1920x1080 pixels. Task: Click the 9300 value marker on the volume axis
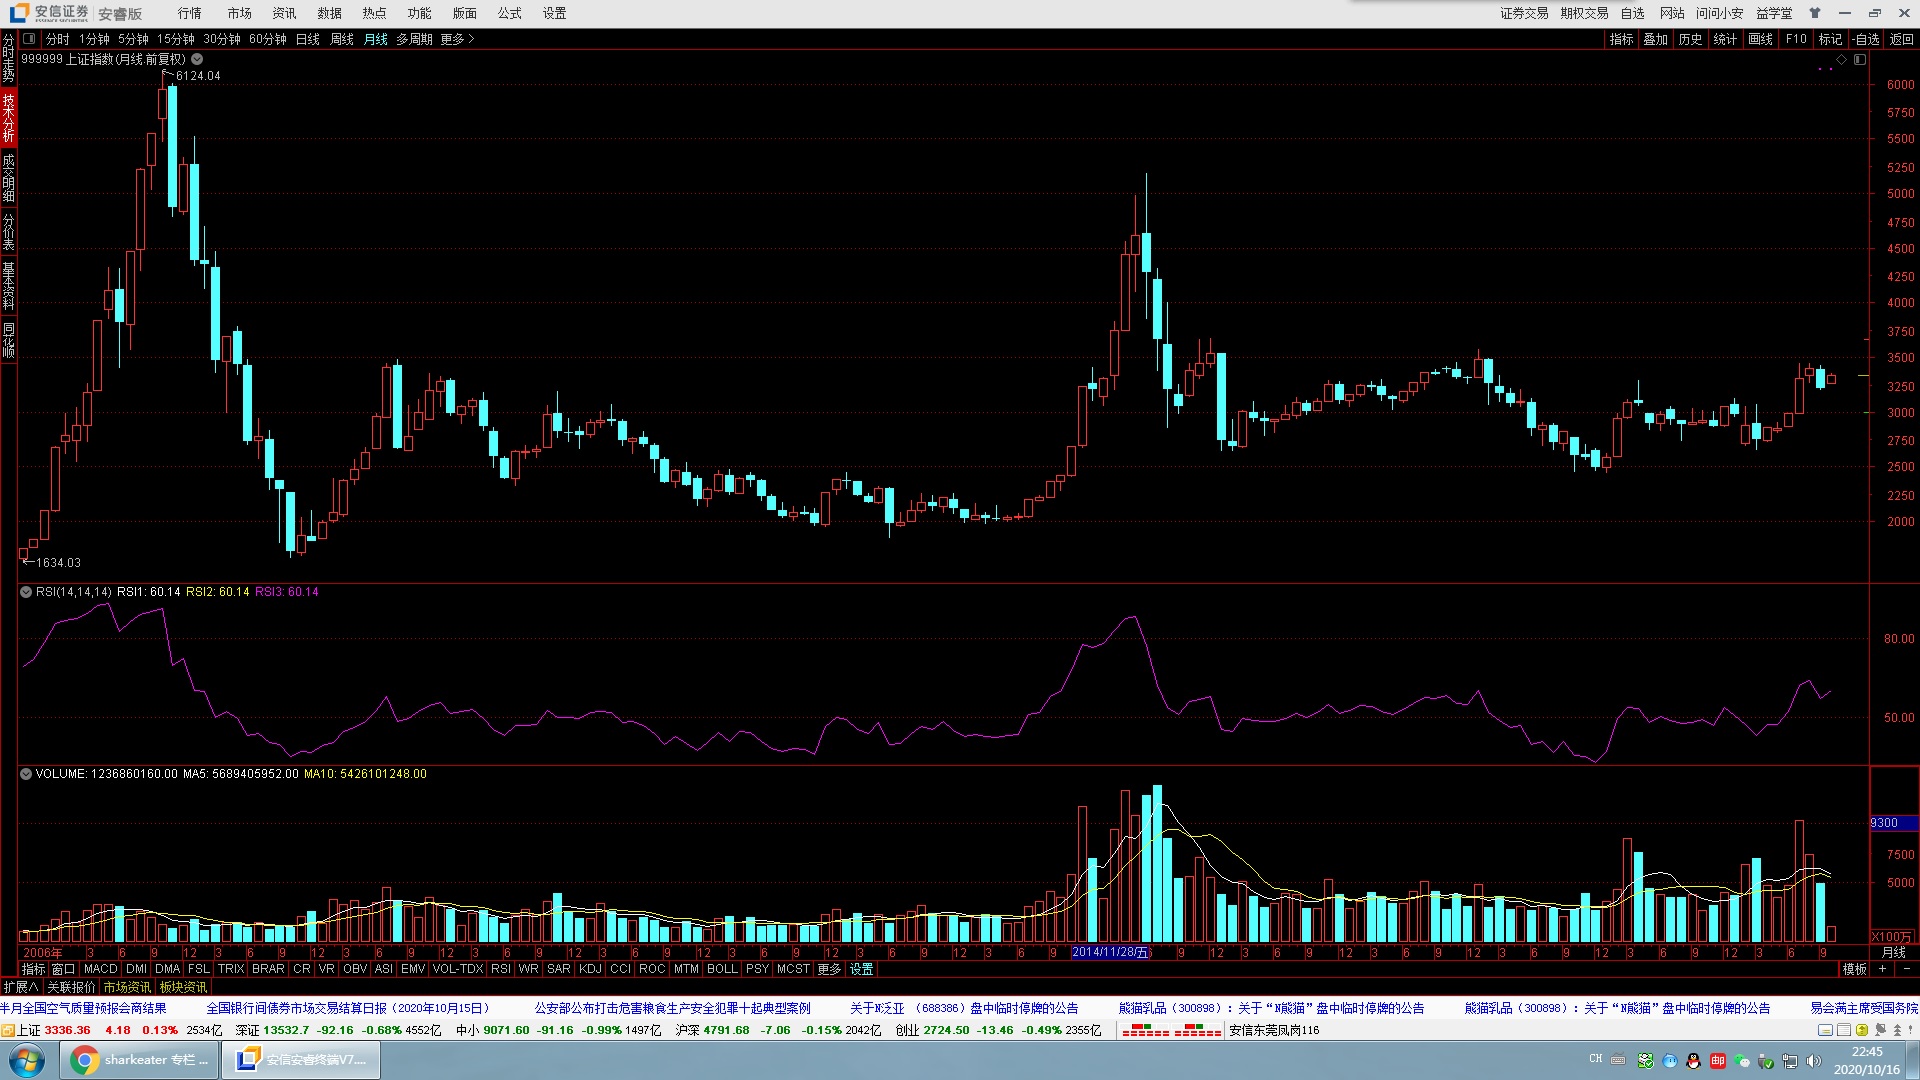pos(1893,823)
